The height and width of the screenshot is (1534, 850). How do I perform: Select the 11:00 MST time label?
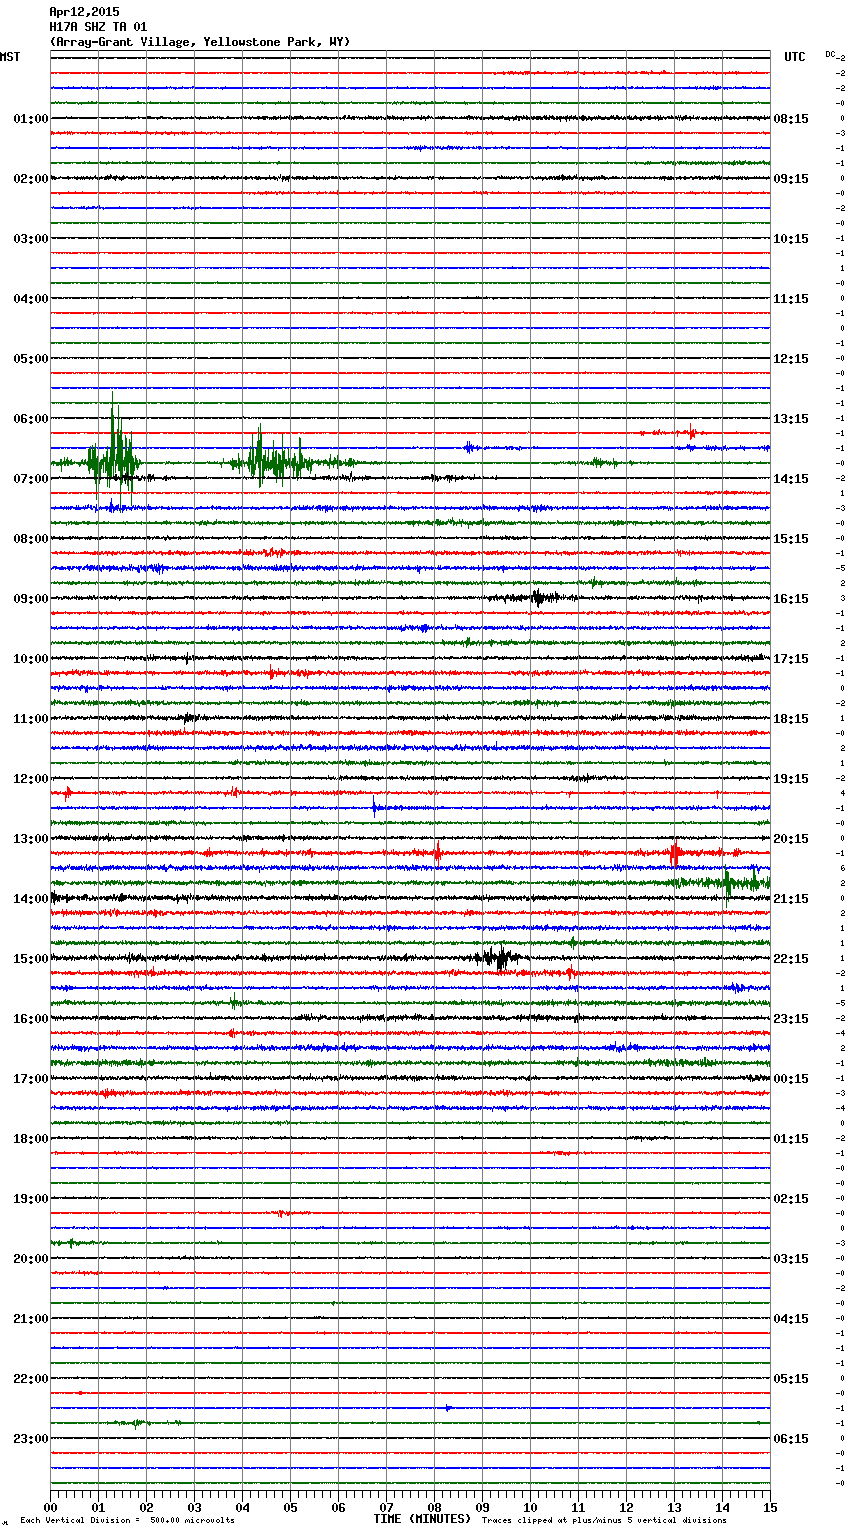point(30,719)
